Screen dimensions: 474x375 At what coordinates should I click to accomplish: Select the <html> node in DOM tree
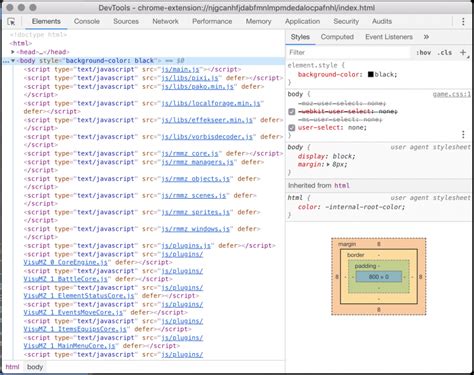point(21,43)
